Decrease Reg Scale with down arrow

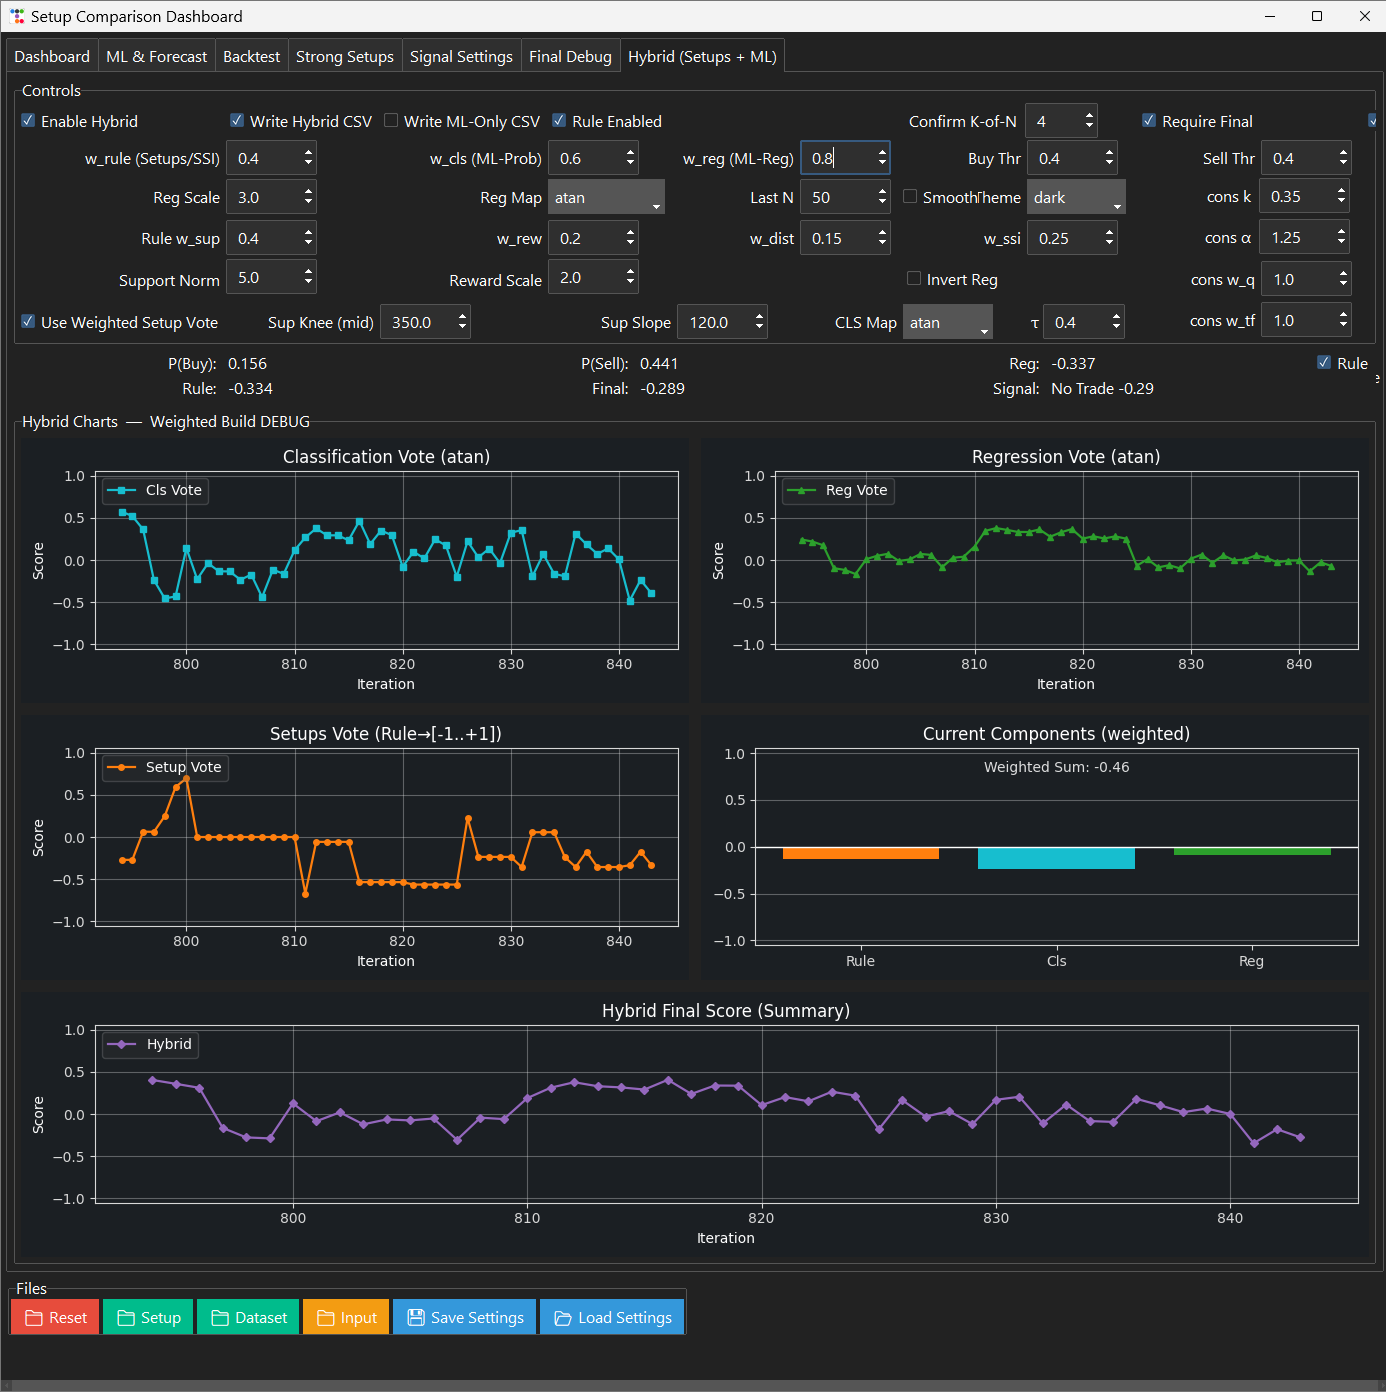point(308,203)
